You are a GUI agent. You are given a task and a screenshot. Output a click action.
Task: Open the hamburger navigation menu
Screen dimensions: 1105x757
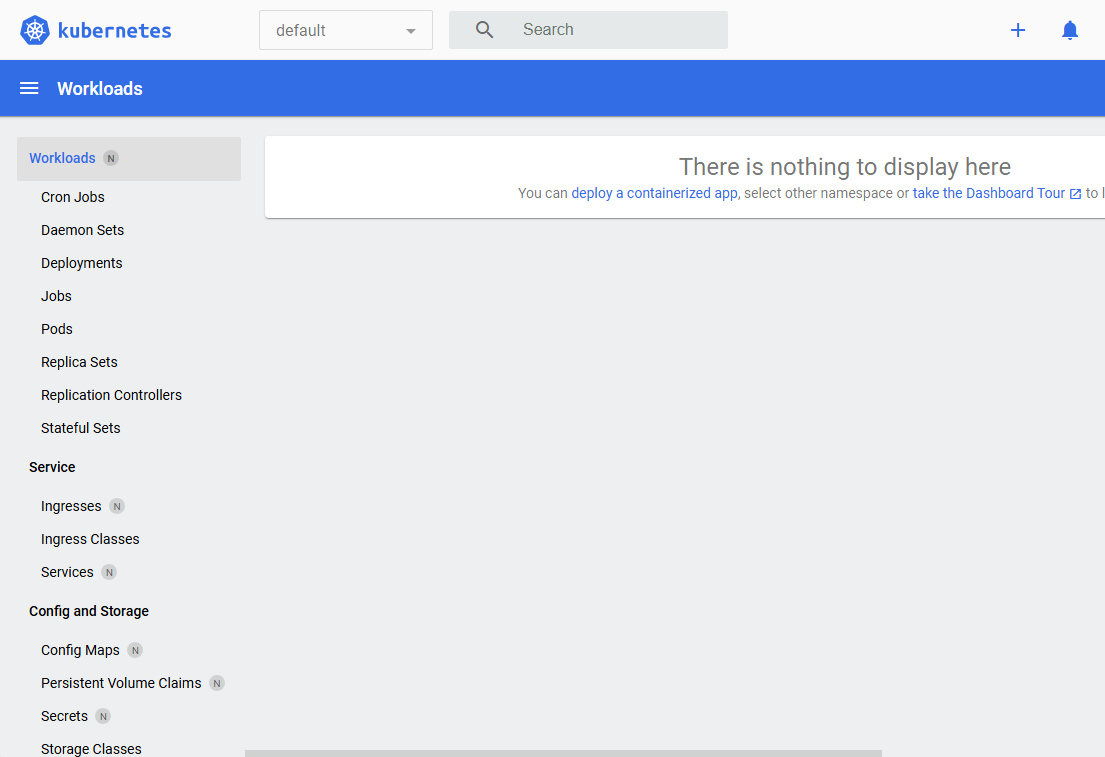pos(29,88)
